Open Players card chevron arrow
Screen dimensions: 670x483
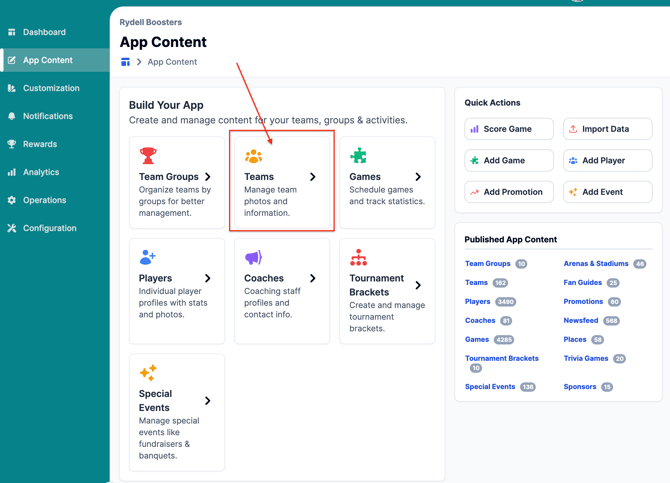coord(208,278)
